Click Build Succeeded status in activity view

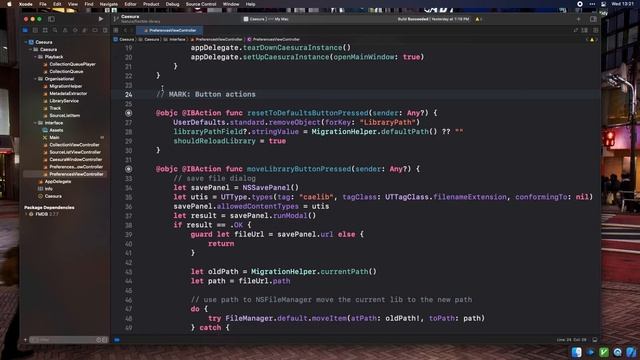point(433,19)
